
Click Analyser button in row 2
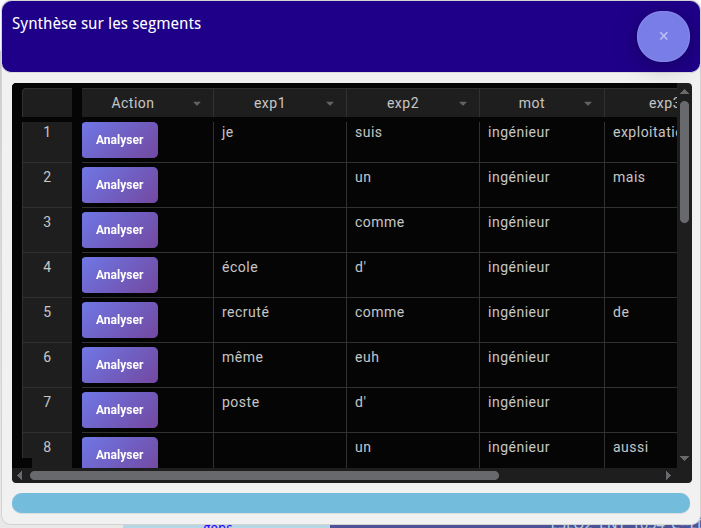(120, 185)
